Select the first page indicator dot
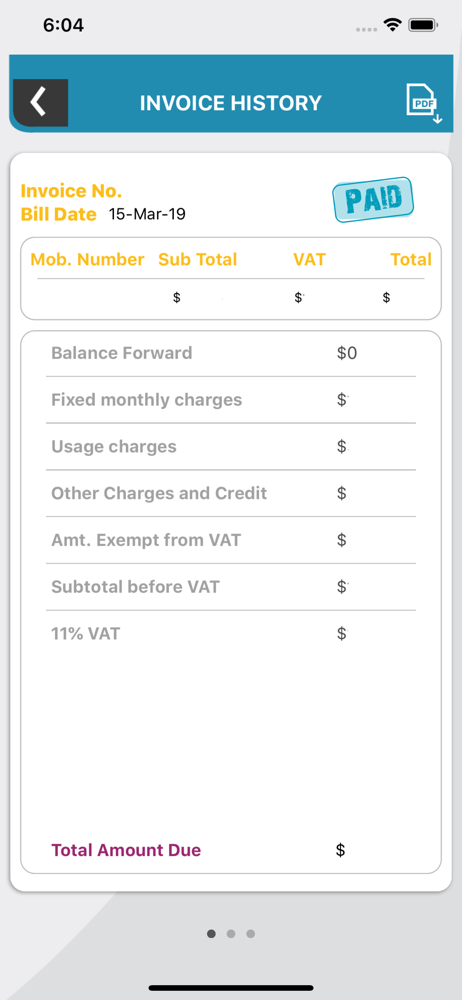The height and width of the screenshot is (1000, 462). point(211,934)
